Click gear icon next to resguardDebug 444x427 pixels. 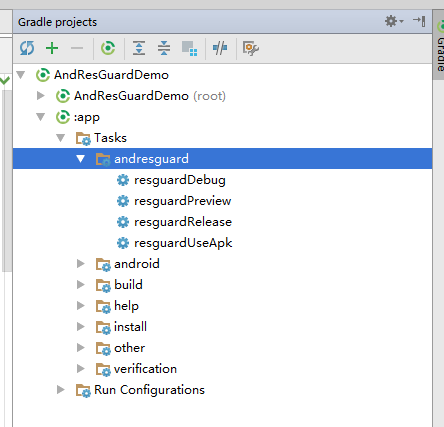coord(123,180)
